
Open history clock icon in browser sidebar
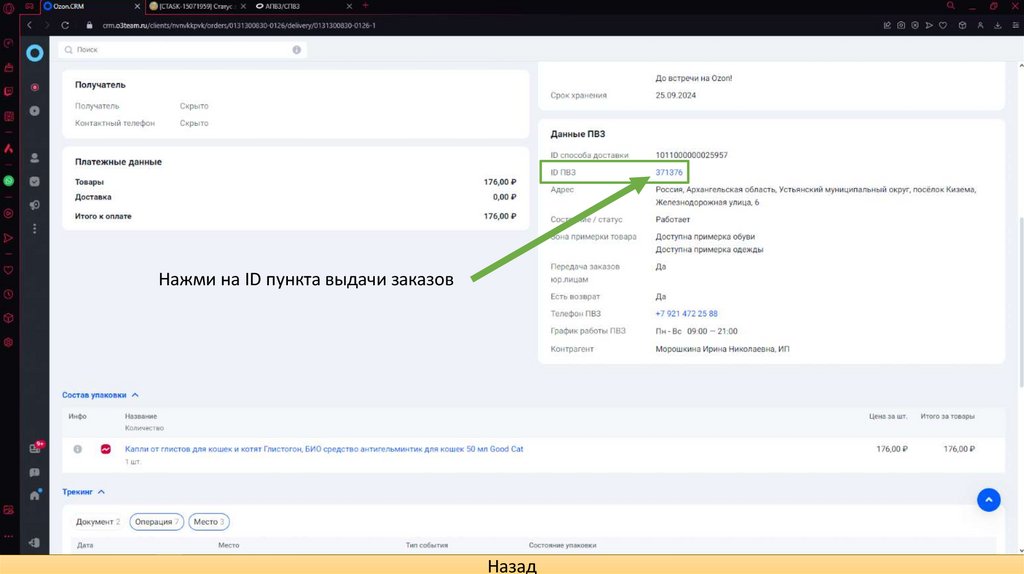point(8,295)
